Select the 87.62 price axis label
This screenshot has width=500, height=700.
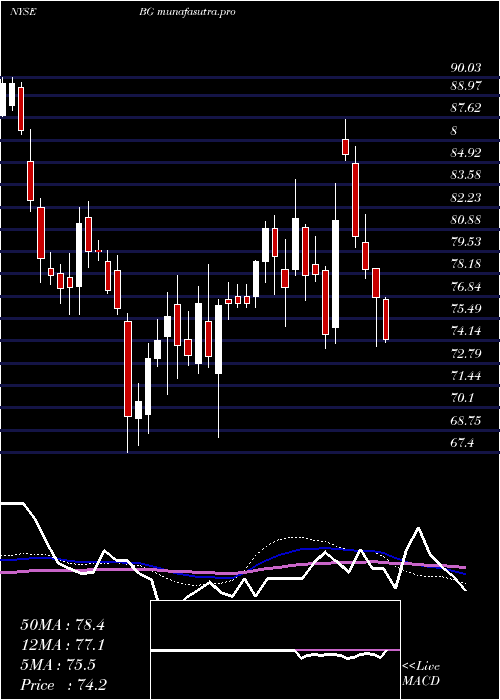point(466,108)
